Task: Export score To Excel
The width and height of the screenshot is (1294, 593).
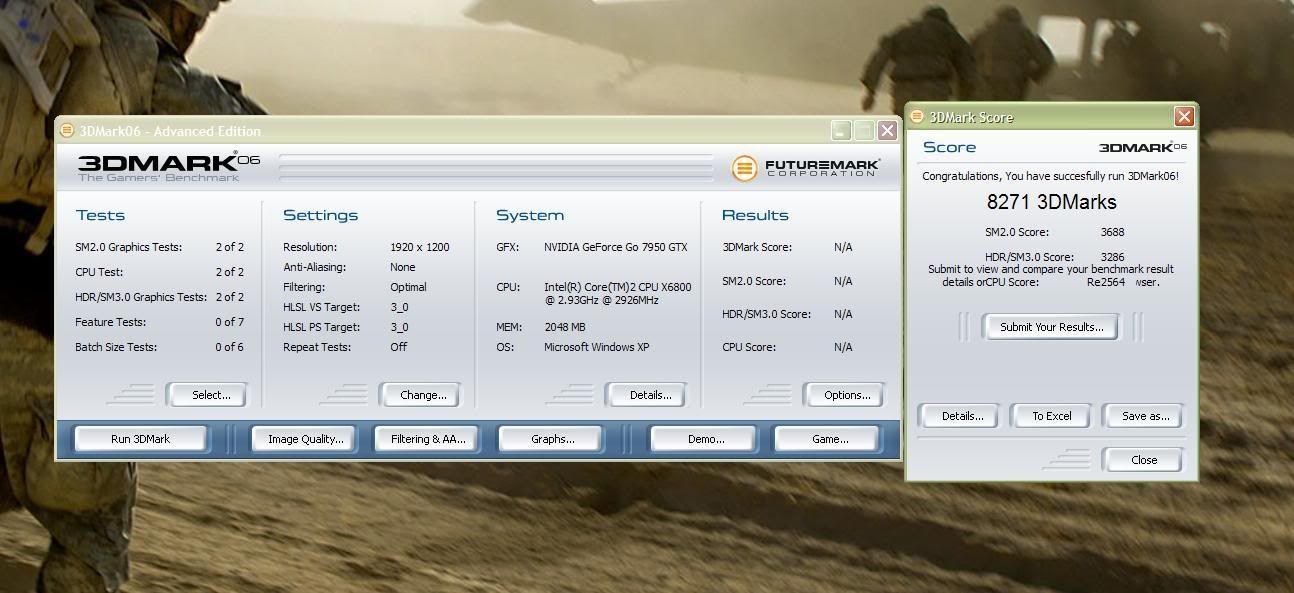Action: [x=1051, y=416]
